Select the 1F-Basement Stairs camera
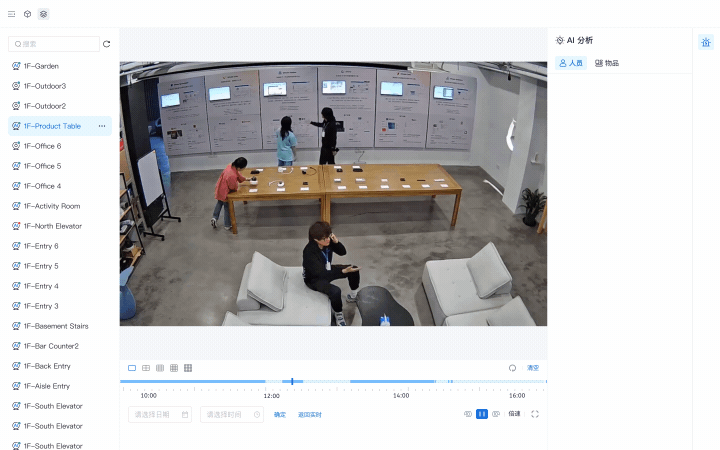Image resolution: width=720 pixels, height=450 pixels. click(60, 326)
